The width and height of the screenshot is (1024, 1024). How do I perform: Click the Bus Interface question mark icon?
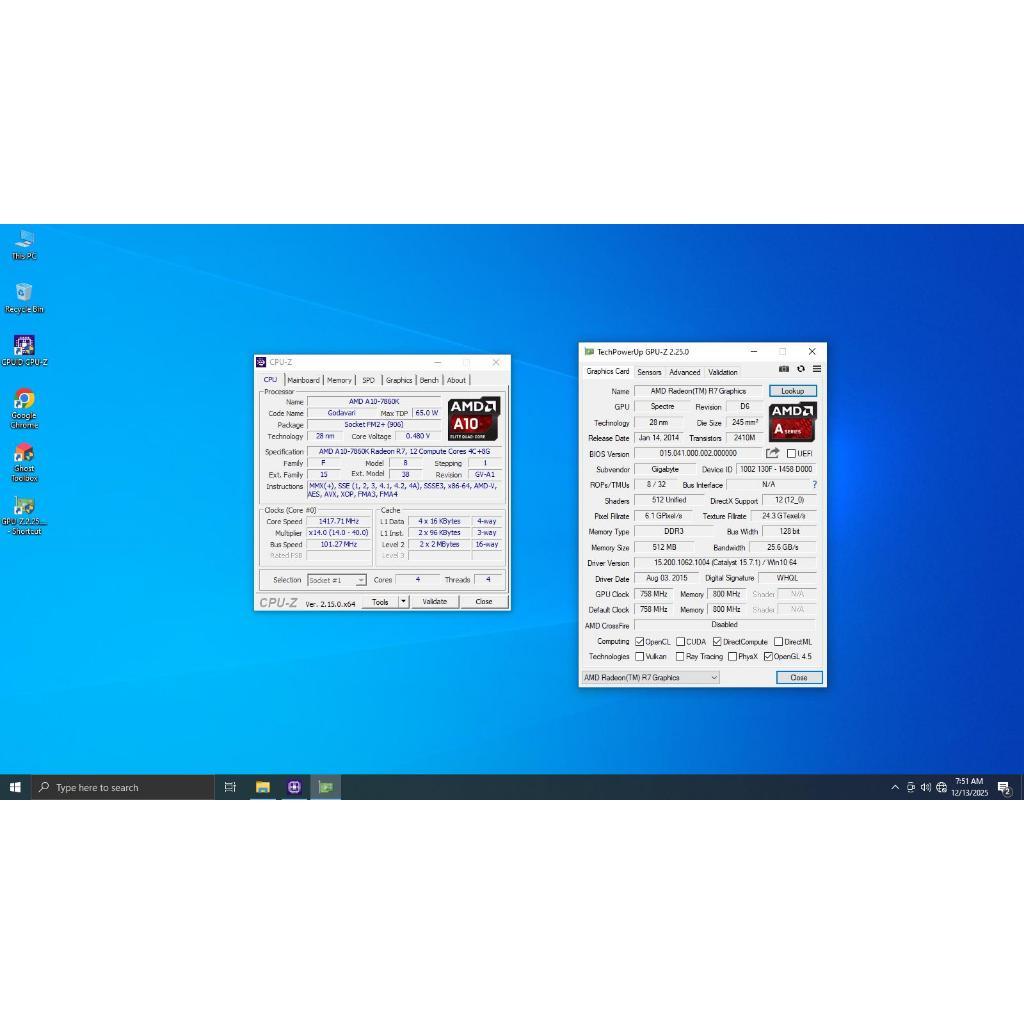pos(814,485)
